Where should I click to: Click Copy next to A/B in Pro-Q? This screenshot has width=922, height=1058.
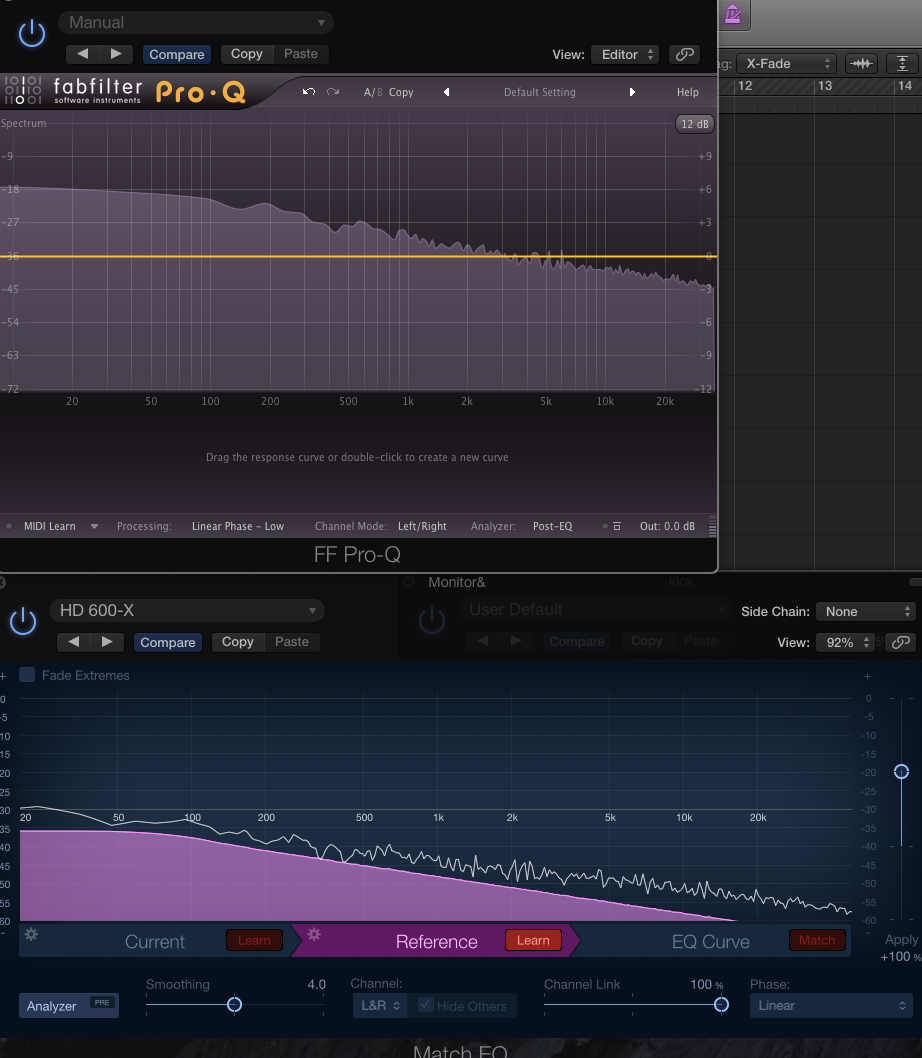pos(401,92)
